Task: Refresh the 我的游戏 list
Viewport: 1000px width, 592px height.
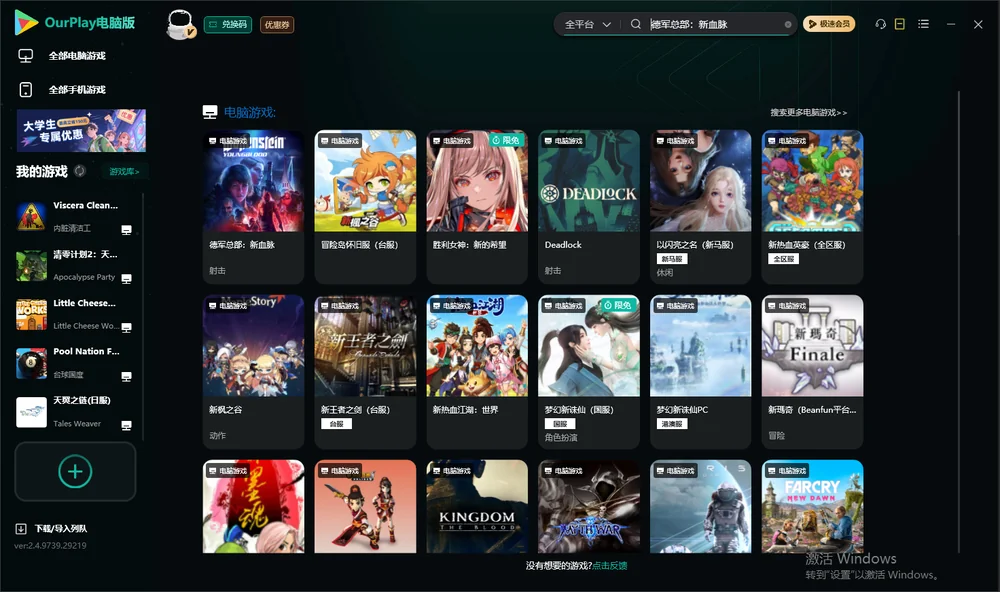Action: click(80, 171)
